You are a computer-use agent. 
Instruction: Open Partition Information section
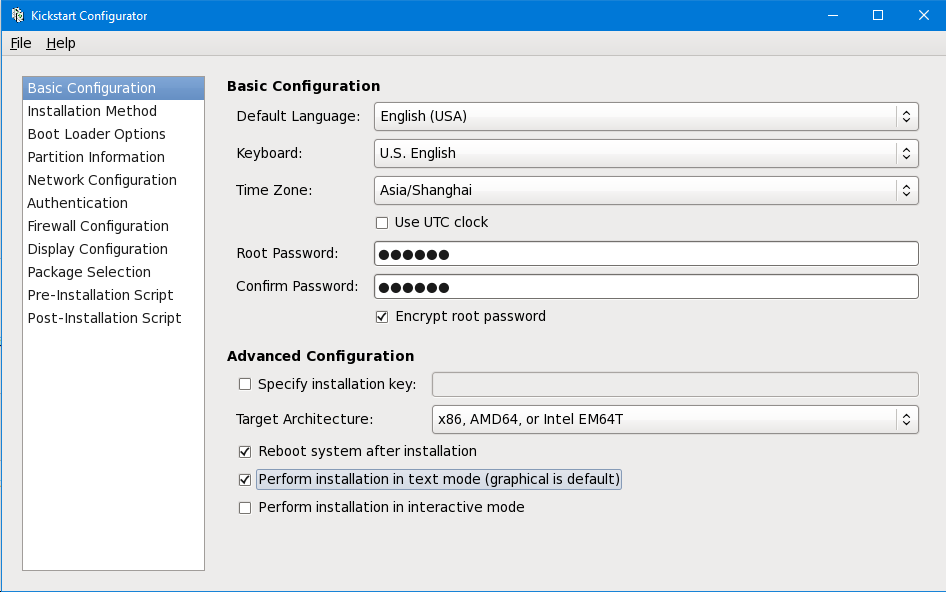click(x=96, y=157)
